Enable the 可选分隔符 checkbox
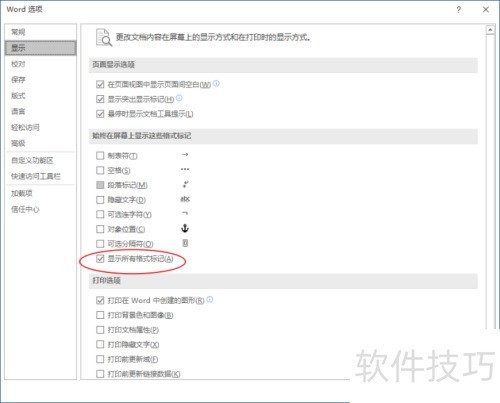Screen dimensions: 500x403 pos(100,244)
